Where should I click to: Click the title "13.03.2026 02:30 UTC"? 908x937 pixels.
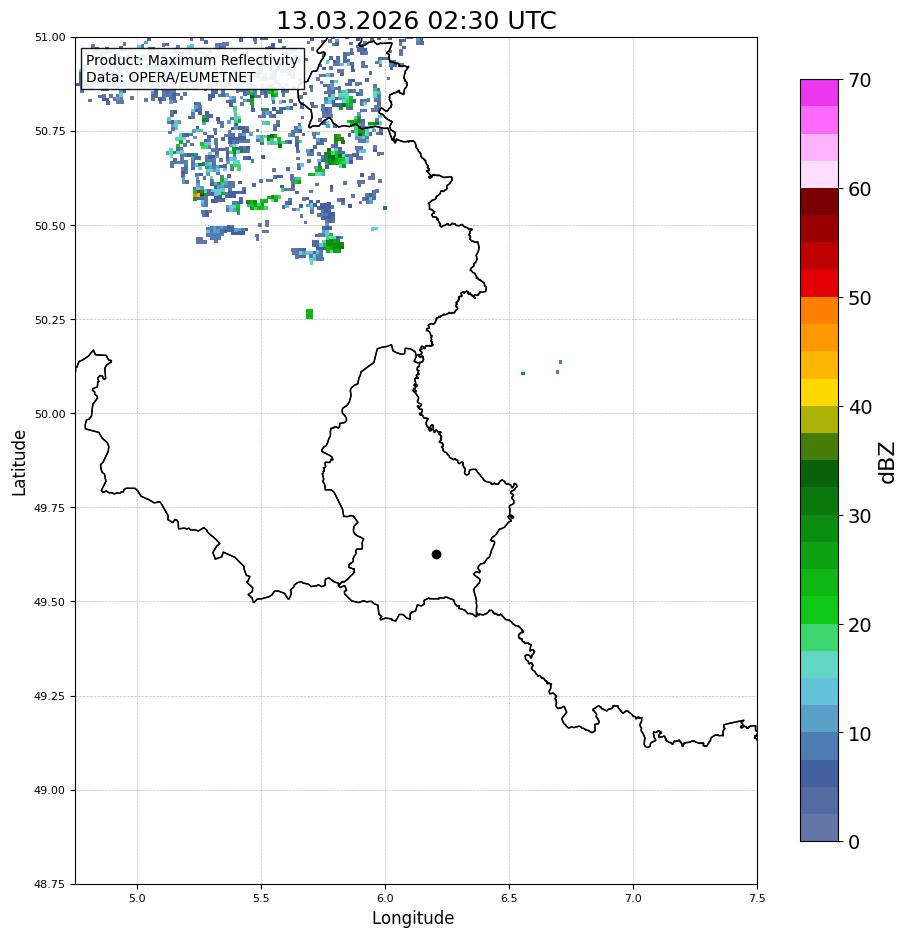click(416, 20)
